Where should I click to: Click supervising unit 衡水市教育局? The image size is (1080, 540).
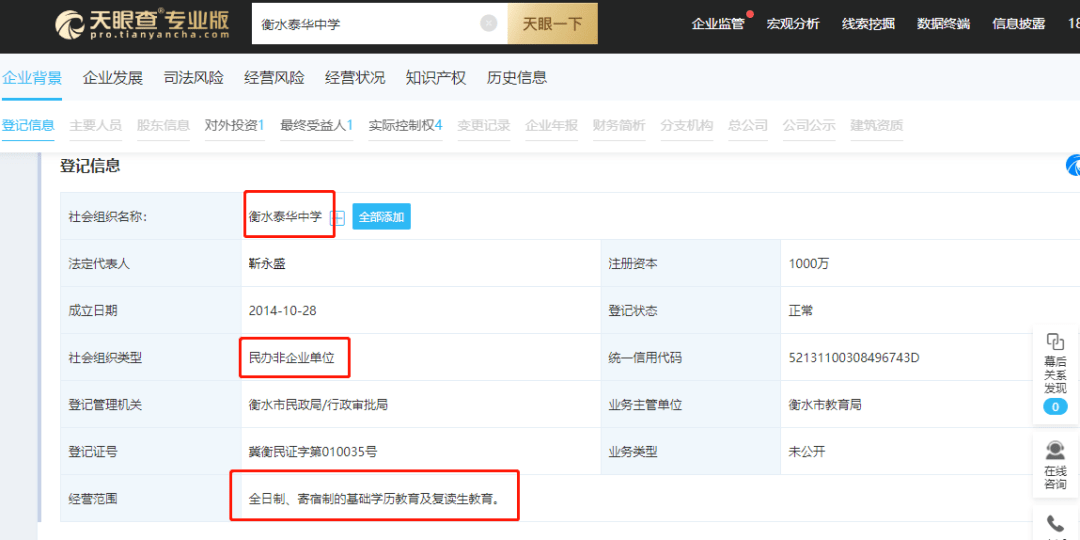tap(825, 404)
